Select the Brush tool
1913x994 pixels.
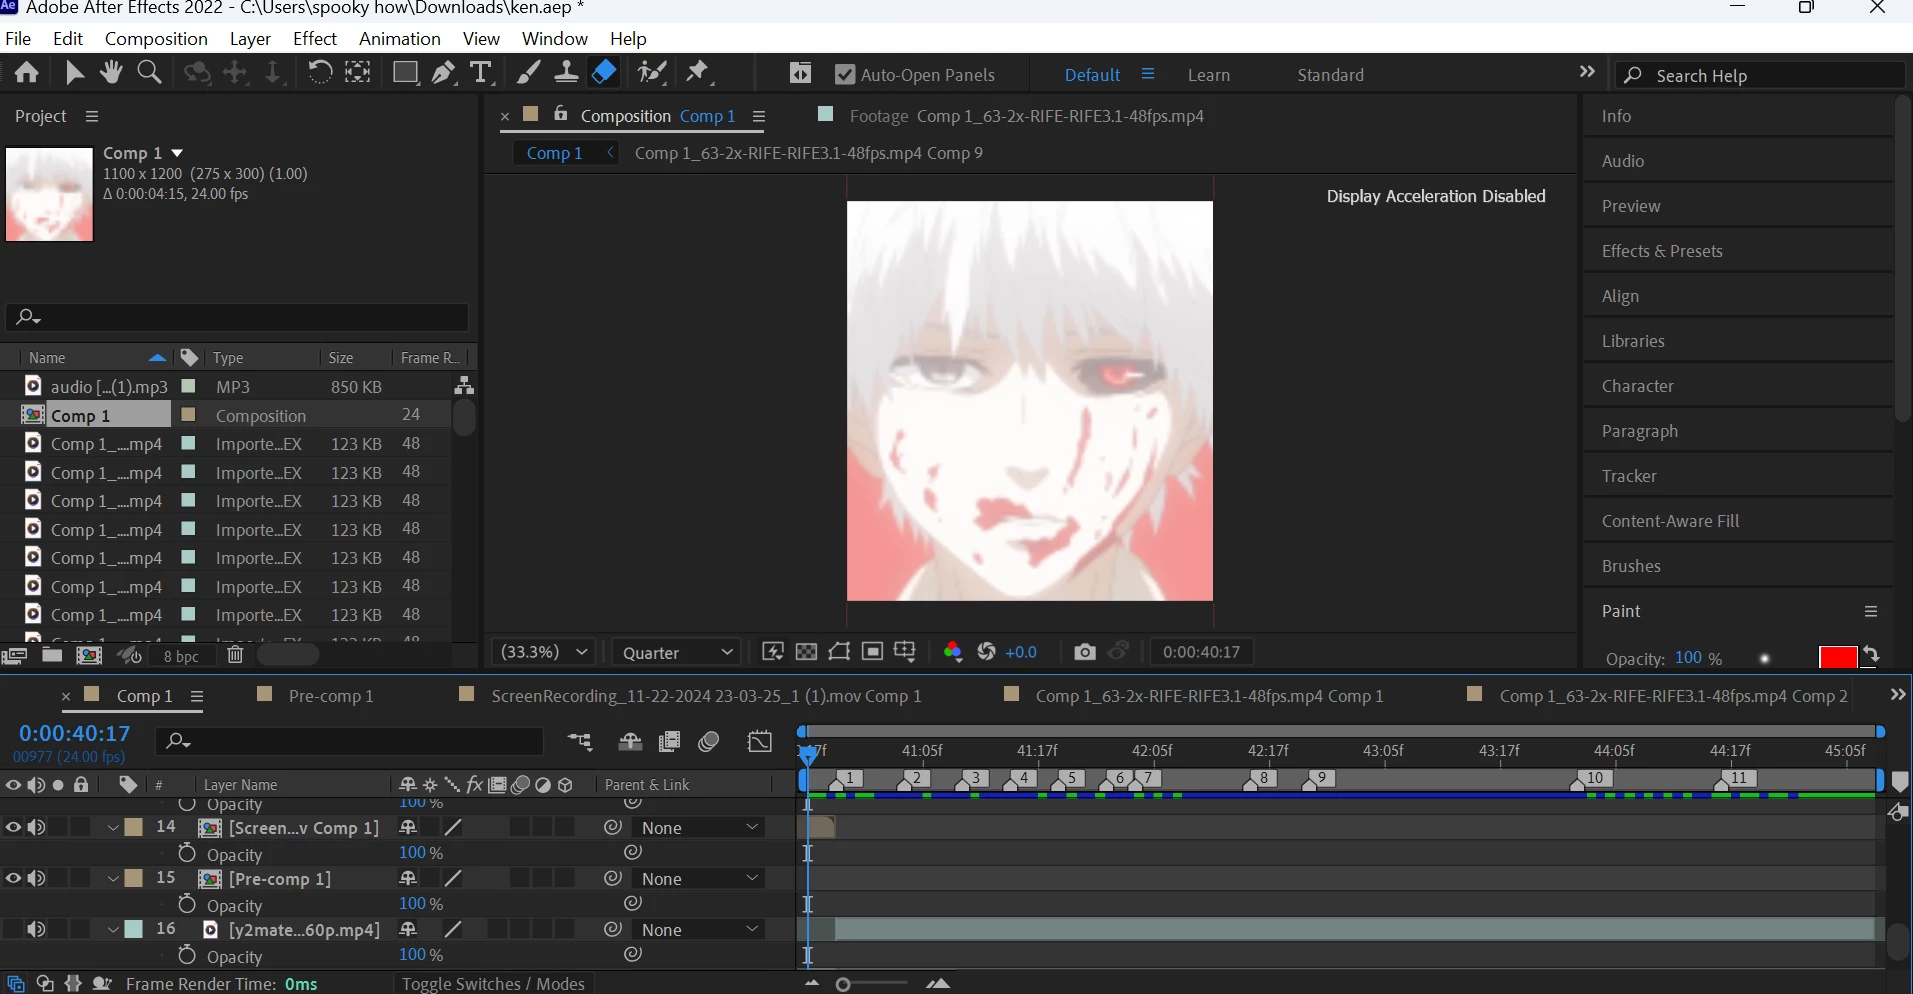pyautogui.click(x=528, y=73)
